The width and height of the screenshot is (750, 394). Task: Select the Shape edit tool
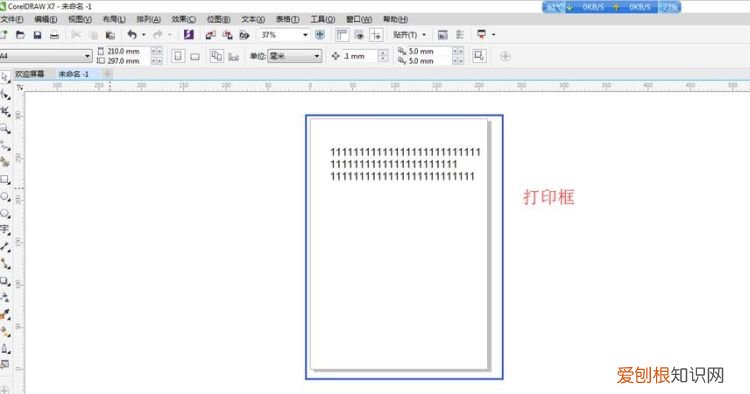coord(5,95)
